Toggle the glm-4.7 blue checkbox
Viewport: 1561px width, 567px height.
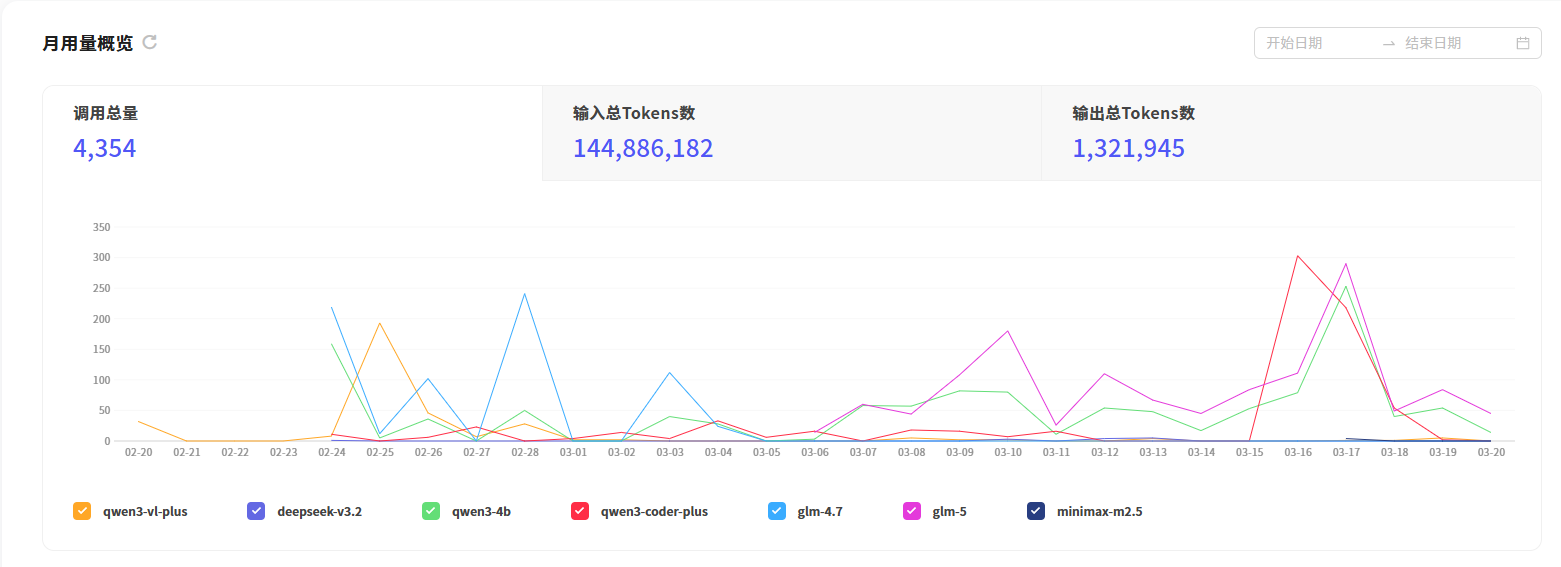point(777,511)
